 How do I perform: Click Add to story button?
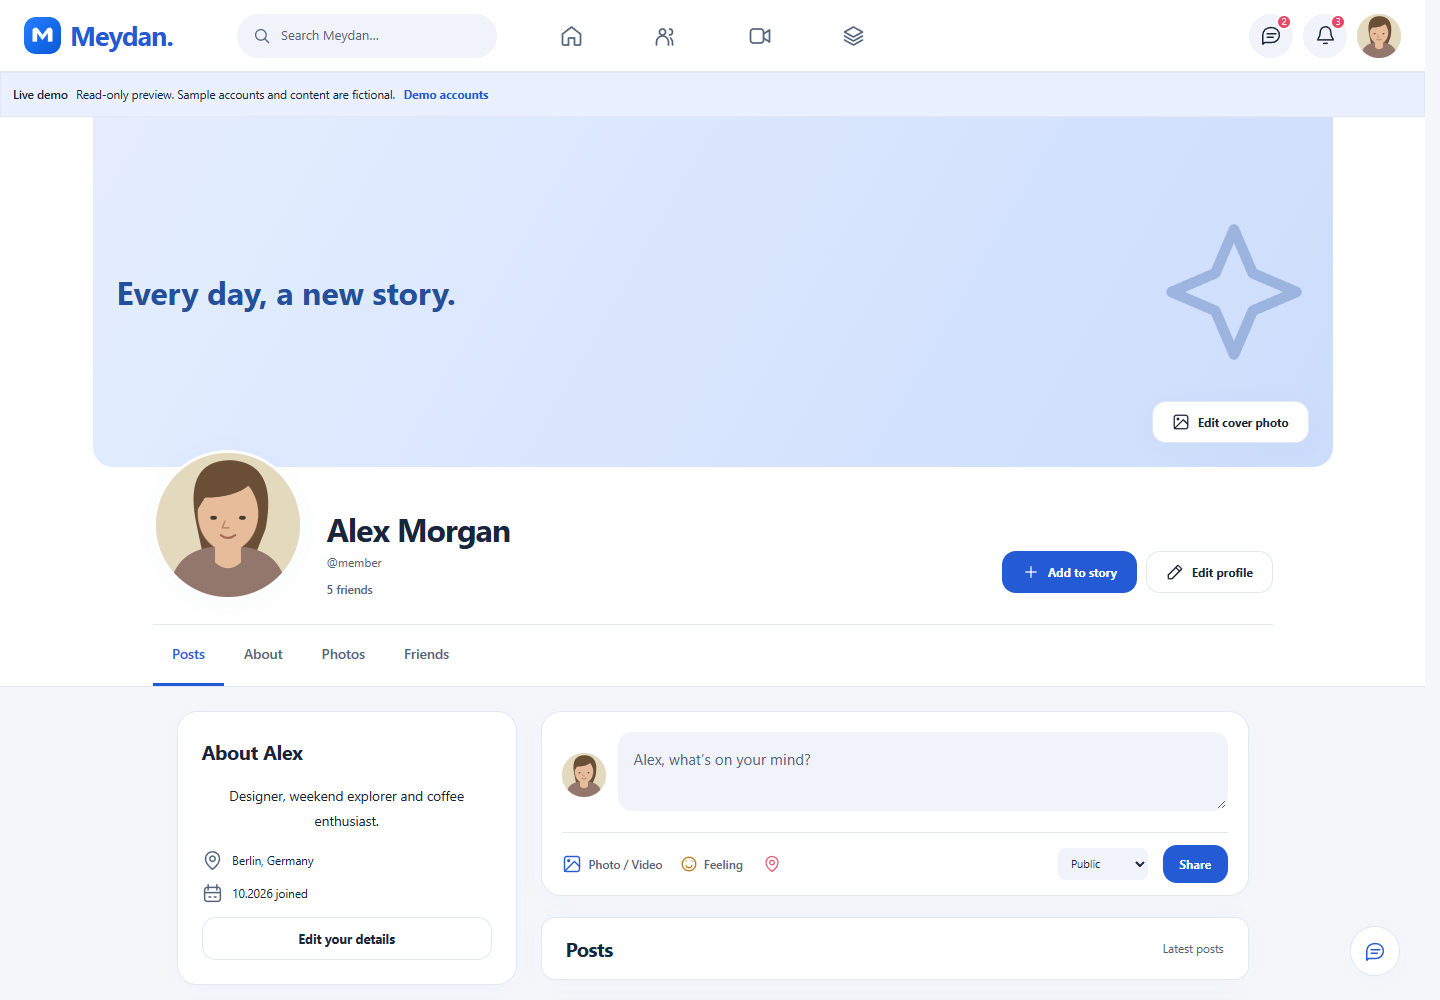pos(1069,572)
